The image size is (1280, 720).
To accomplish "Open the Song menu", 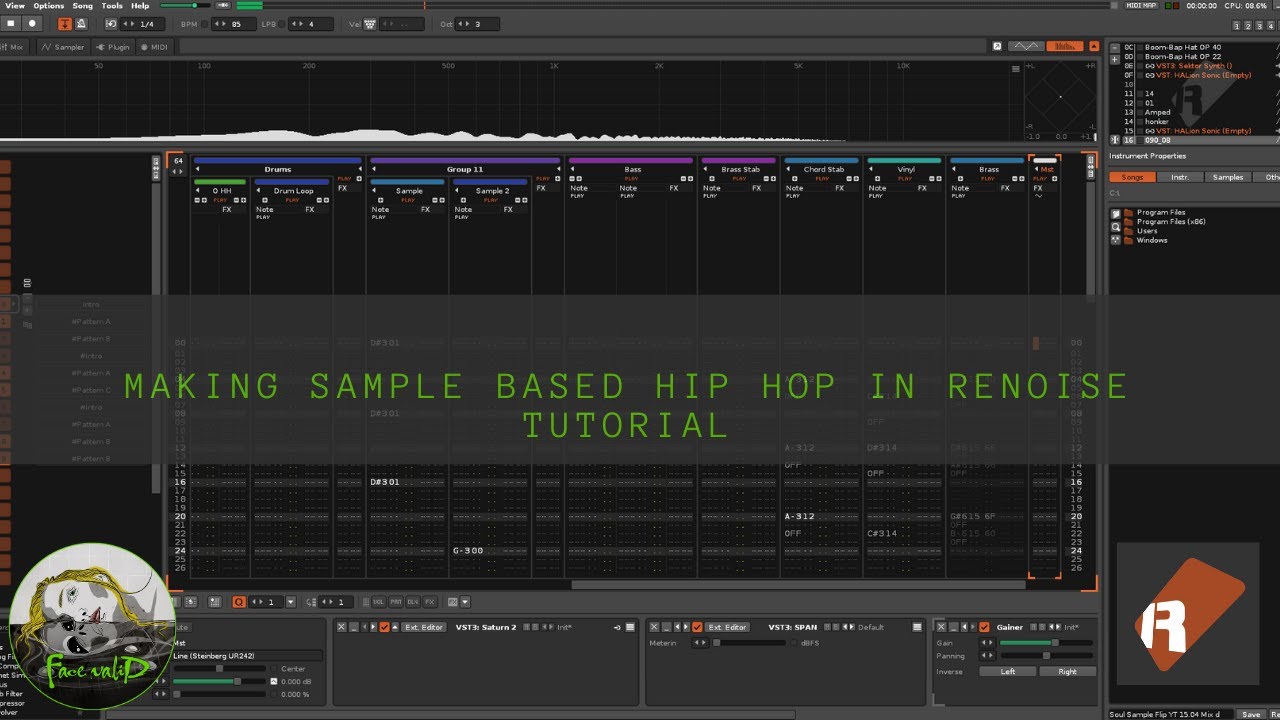I will click(x=82, y=5).
